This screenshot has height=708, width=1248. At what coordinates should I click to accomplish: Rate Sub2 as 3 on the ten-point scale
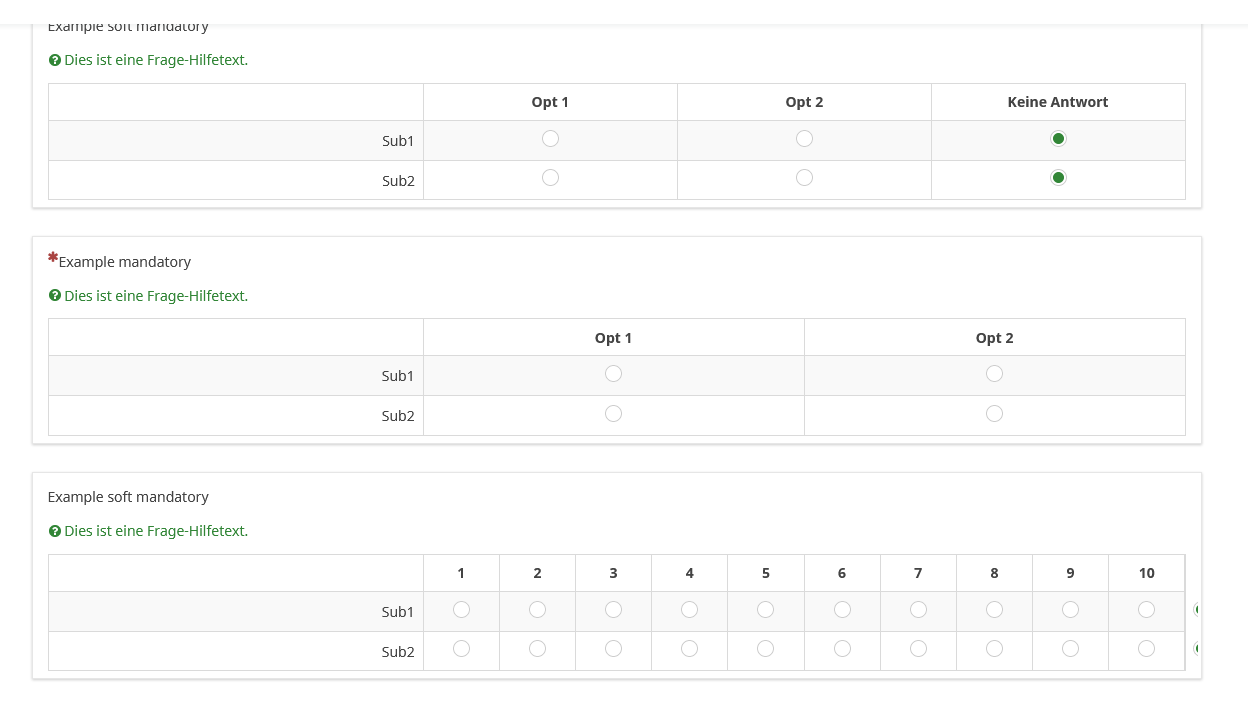(x=613, y=649)
